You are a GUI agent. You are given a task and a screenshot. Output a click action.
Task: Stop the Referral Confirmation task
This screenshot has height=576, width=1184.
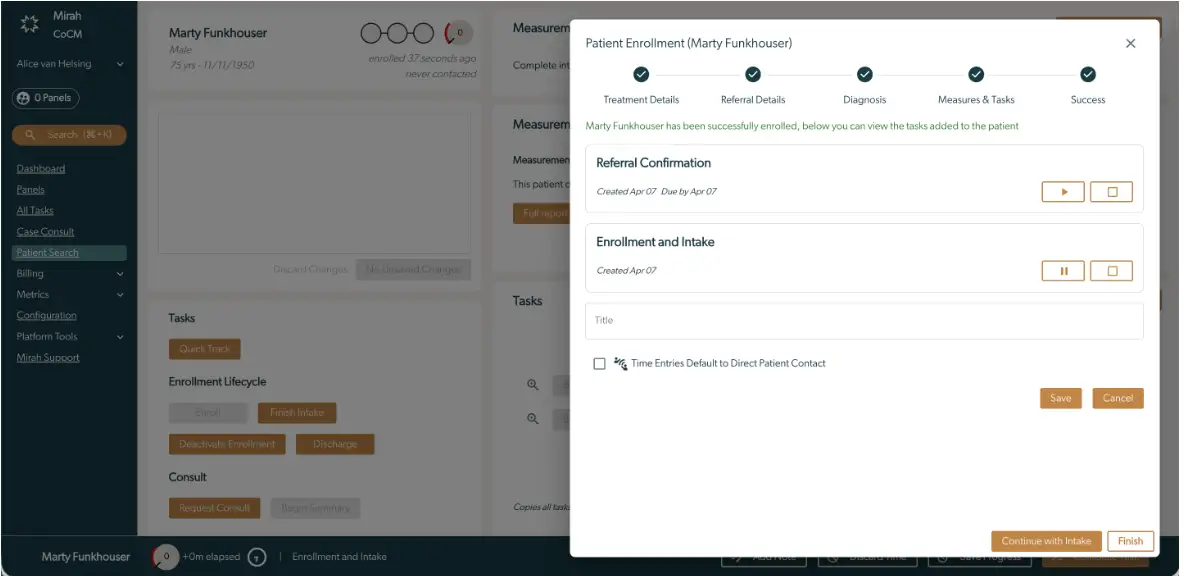pyautogui.click(x=1110, y=192)
